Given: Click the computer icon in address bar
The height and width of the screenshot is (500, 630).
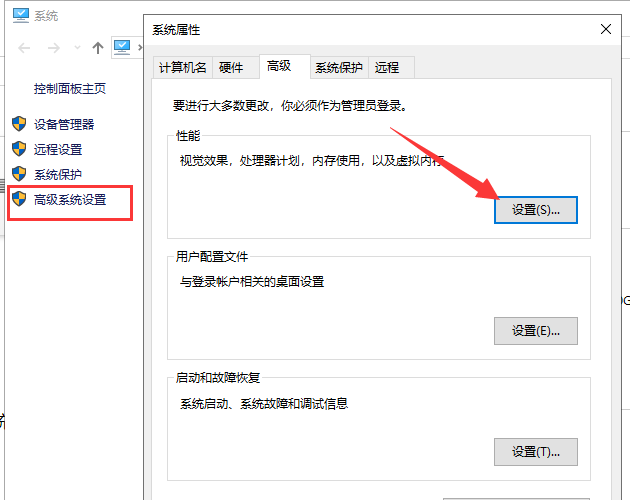Looking at the screenshot, I should 123,46.
